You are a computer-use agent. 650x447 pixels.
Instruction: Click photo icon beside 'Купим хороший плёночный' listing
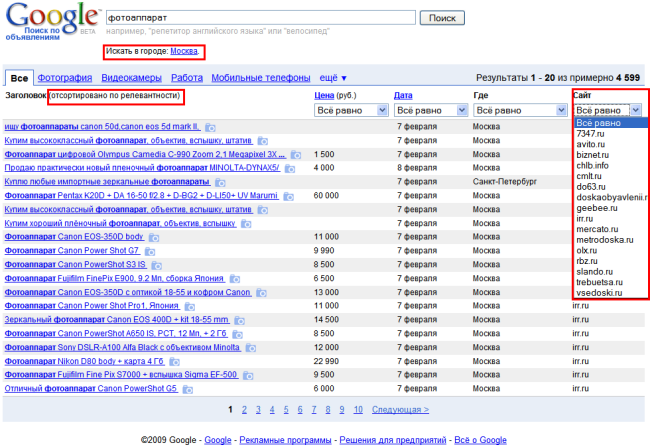246,224
